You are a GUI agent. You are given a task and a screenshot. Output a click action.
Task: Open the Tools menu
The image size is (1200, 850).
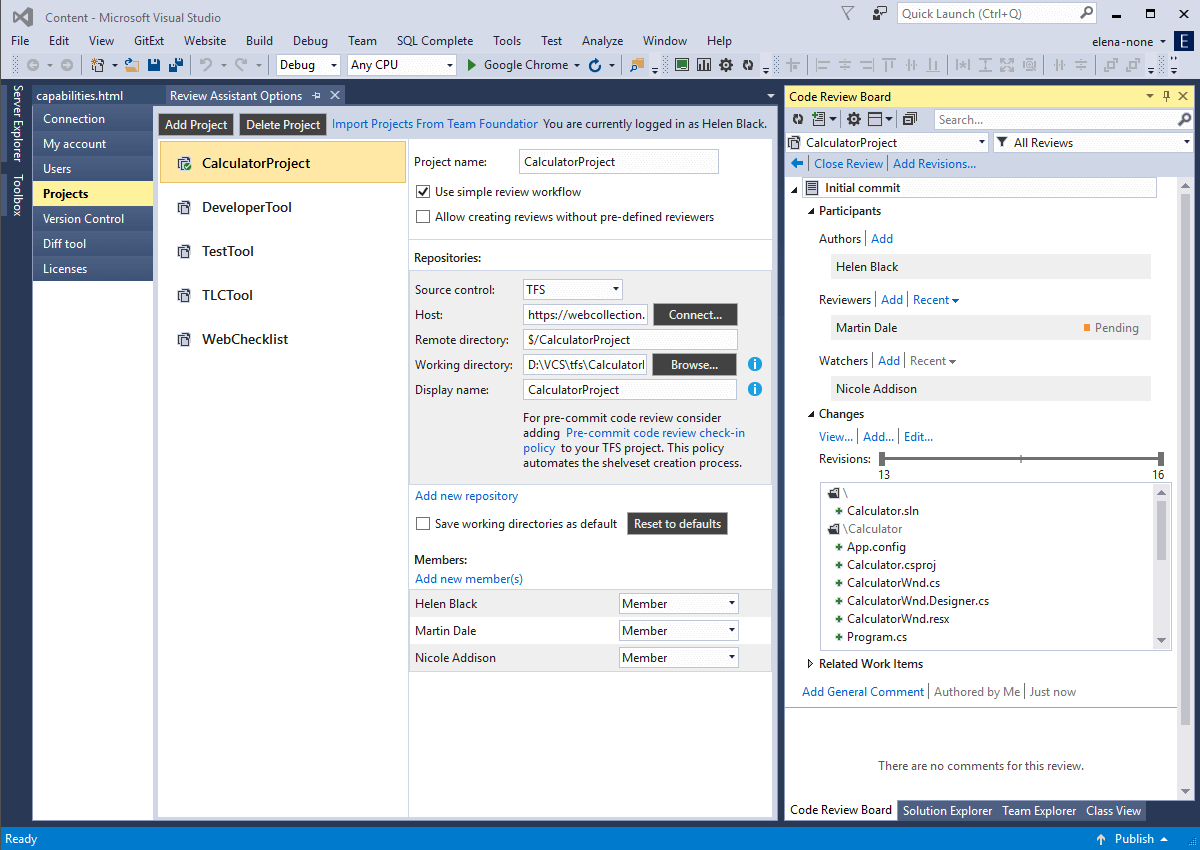click(x=507, y=40)
